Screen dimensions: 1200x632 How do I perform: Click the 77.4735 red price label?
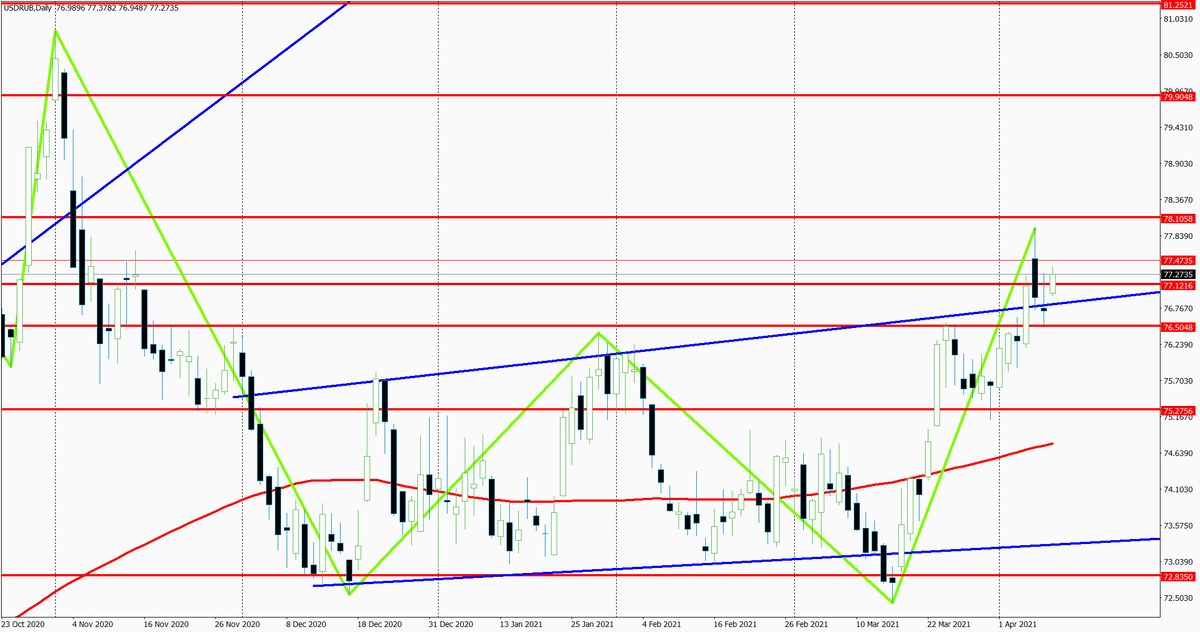1179,260
